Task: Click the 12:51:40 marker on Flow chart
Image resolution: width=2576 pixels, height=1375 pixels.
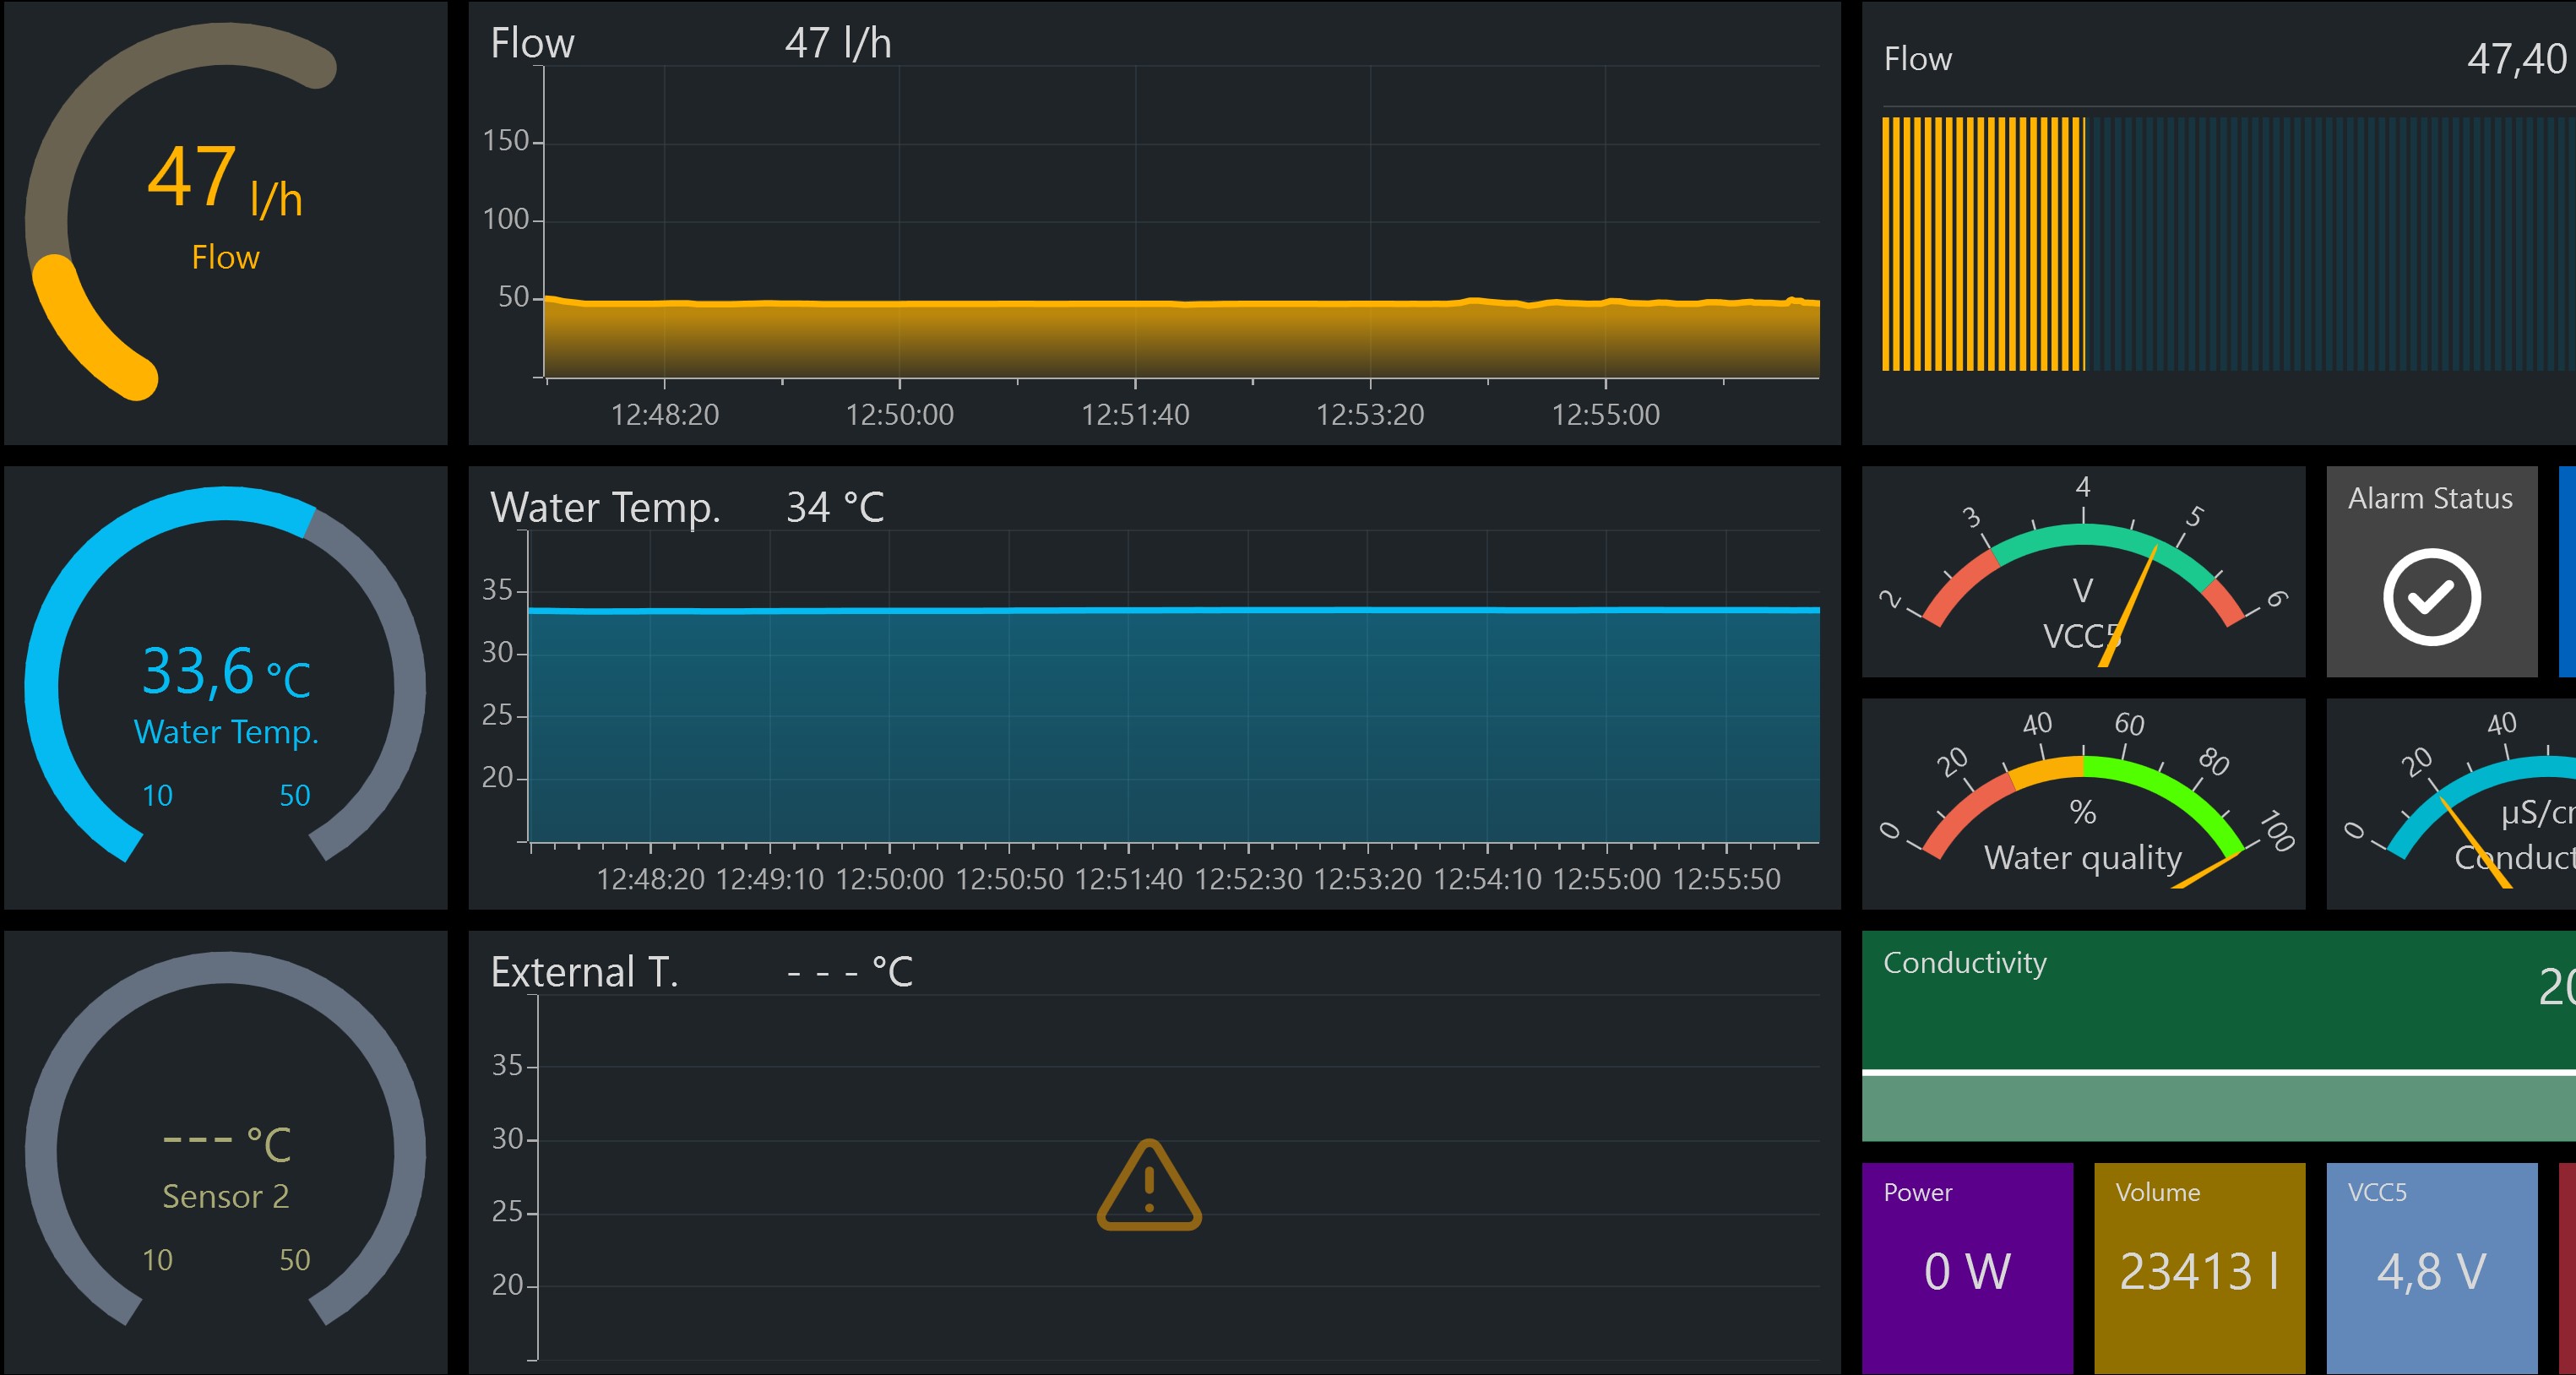Action: tap(1135, 414)
